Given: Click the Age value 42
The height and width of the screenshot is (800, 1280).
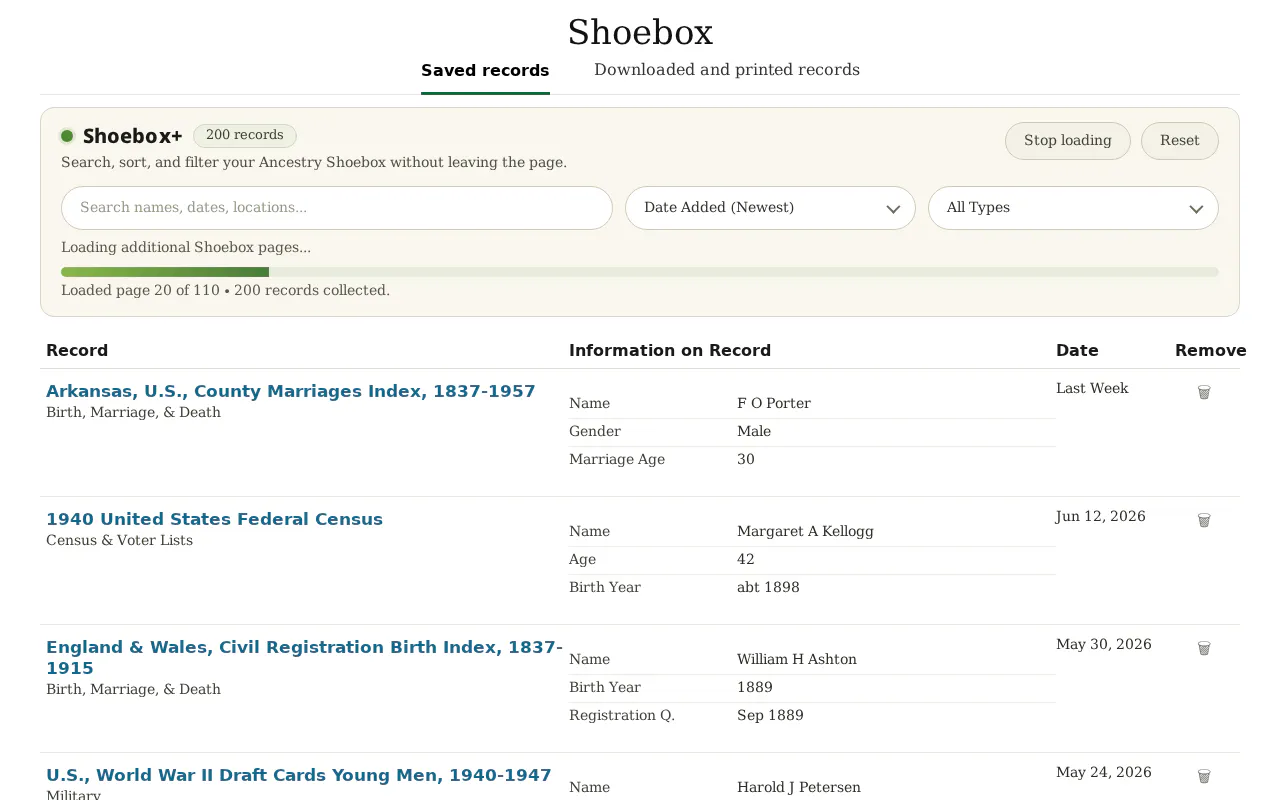Looking at the screenshot, I should click(746, 559).
